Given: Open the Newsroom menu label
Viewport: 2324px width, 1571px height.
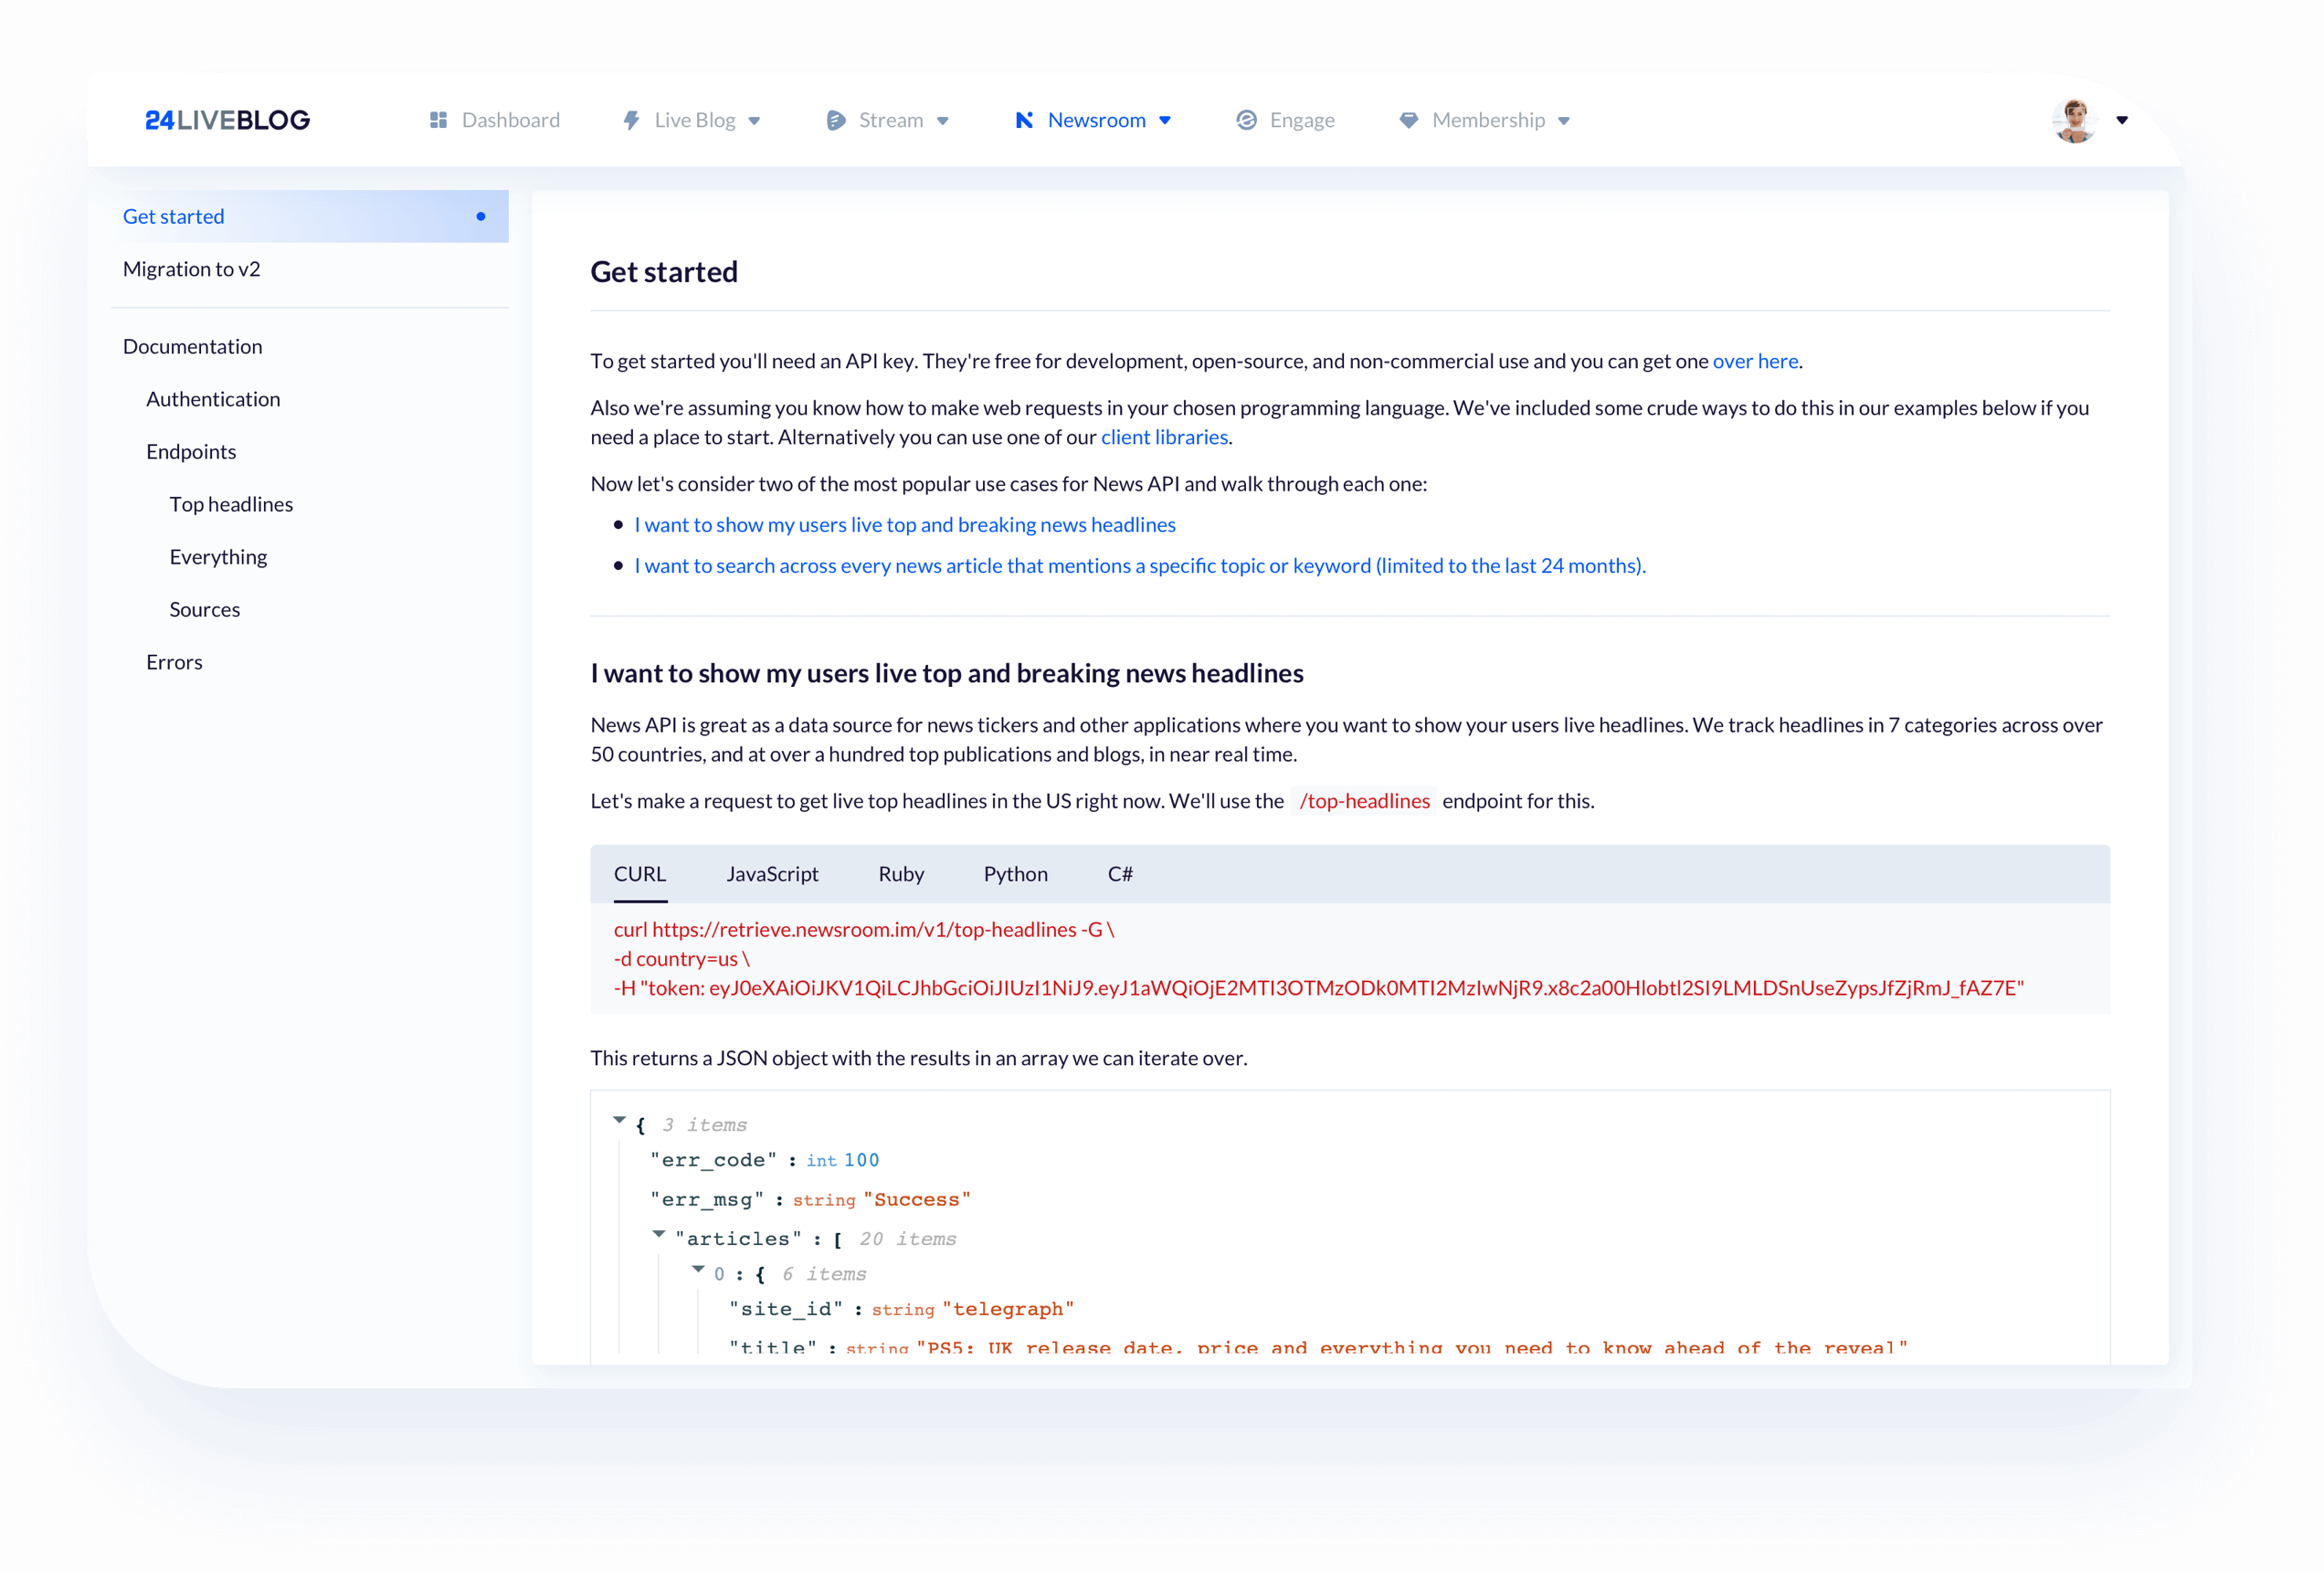Looking at the screenshot, I should point(1096,120).
